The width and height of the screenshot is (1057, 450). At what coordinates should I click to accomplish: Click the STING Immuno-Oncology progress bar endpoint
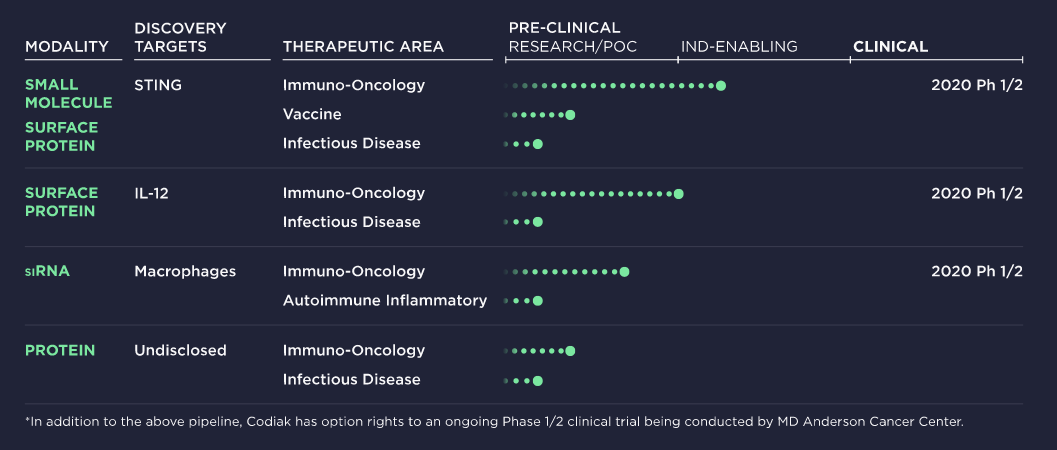pos(721,86)
